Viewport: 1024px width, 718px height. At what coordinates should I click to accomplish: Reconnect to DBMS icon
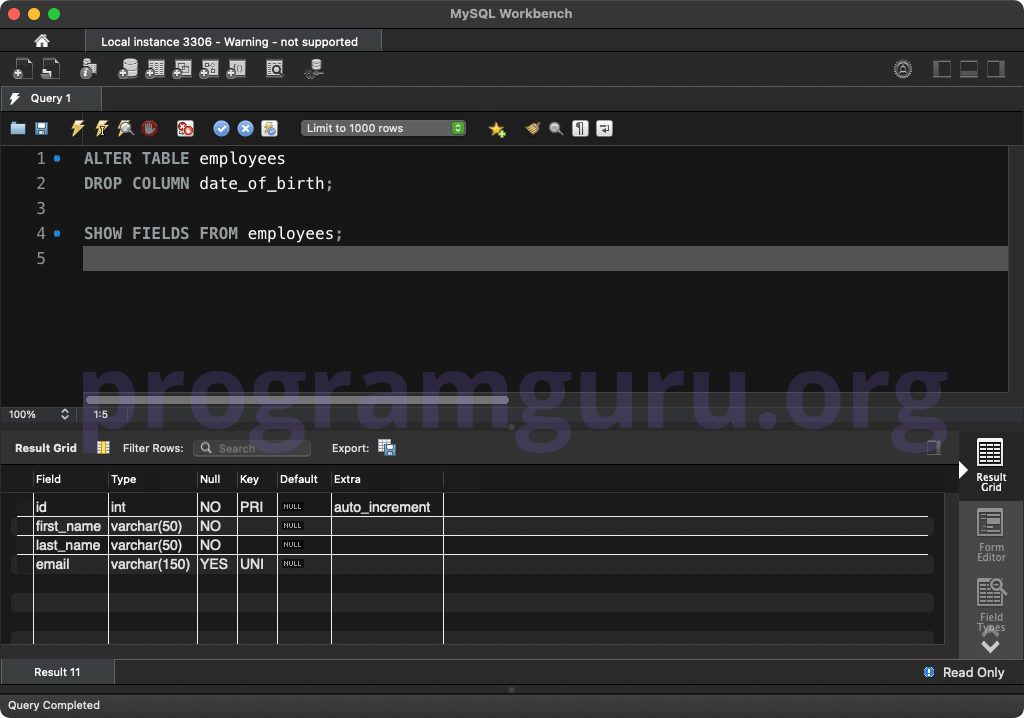pyautogui.click(x=314, y=69)
